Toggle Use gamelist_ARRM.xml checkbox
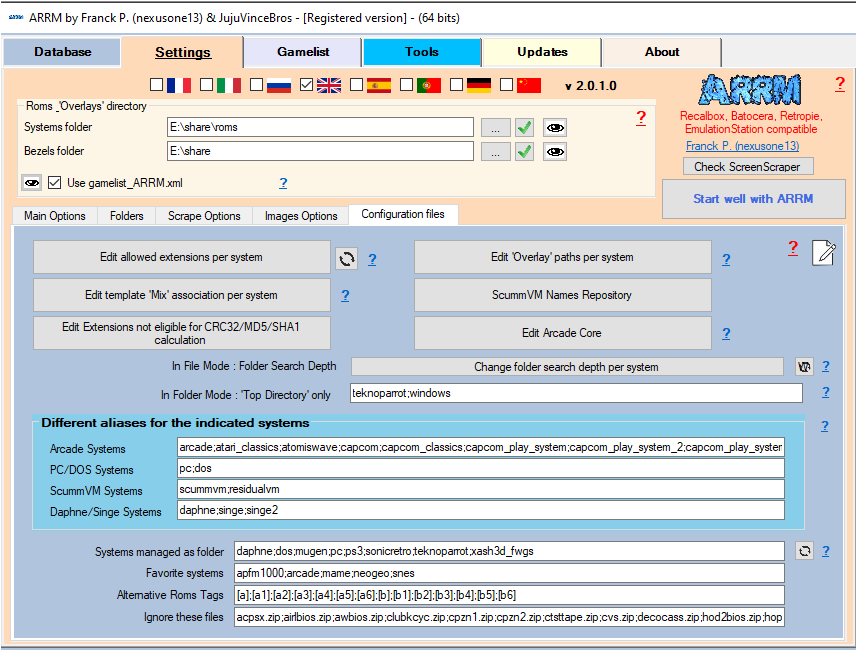The width and height of the screenshot is (857, 651). [x=55, y=183]
